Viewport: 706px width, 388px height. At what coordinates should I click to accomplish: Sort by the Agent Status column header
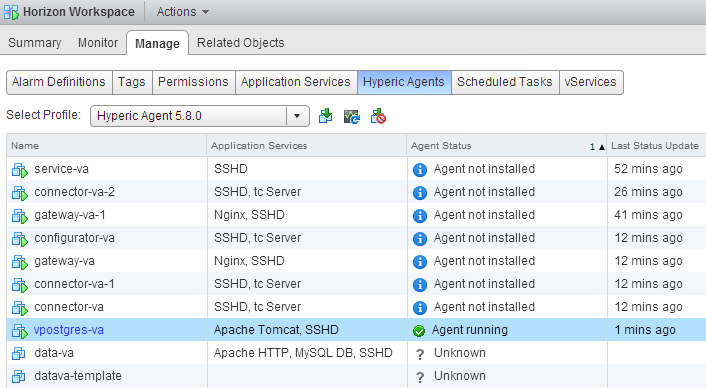507,145
